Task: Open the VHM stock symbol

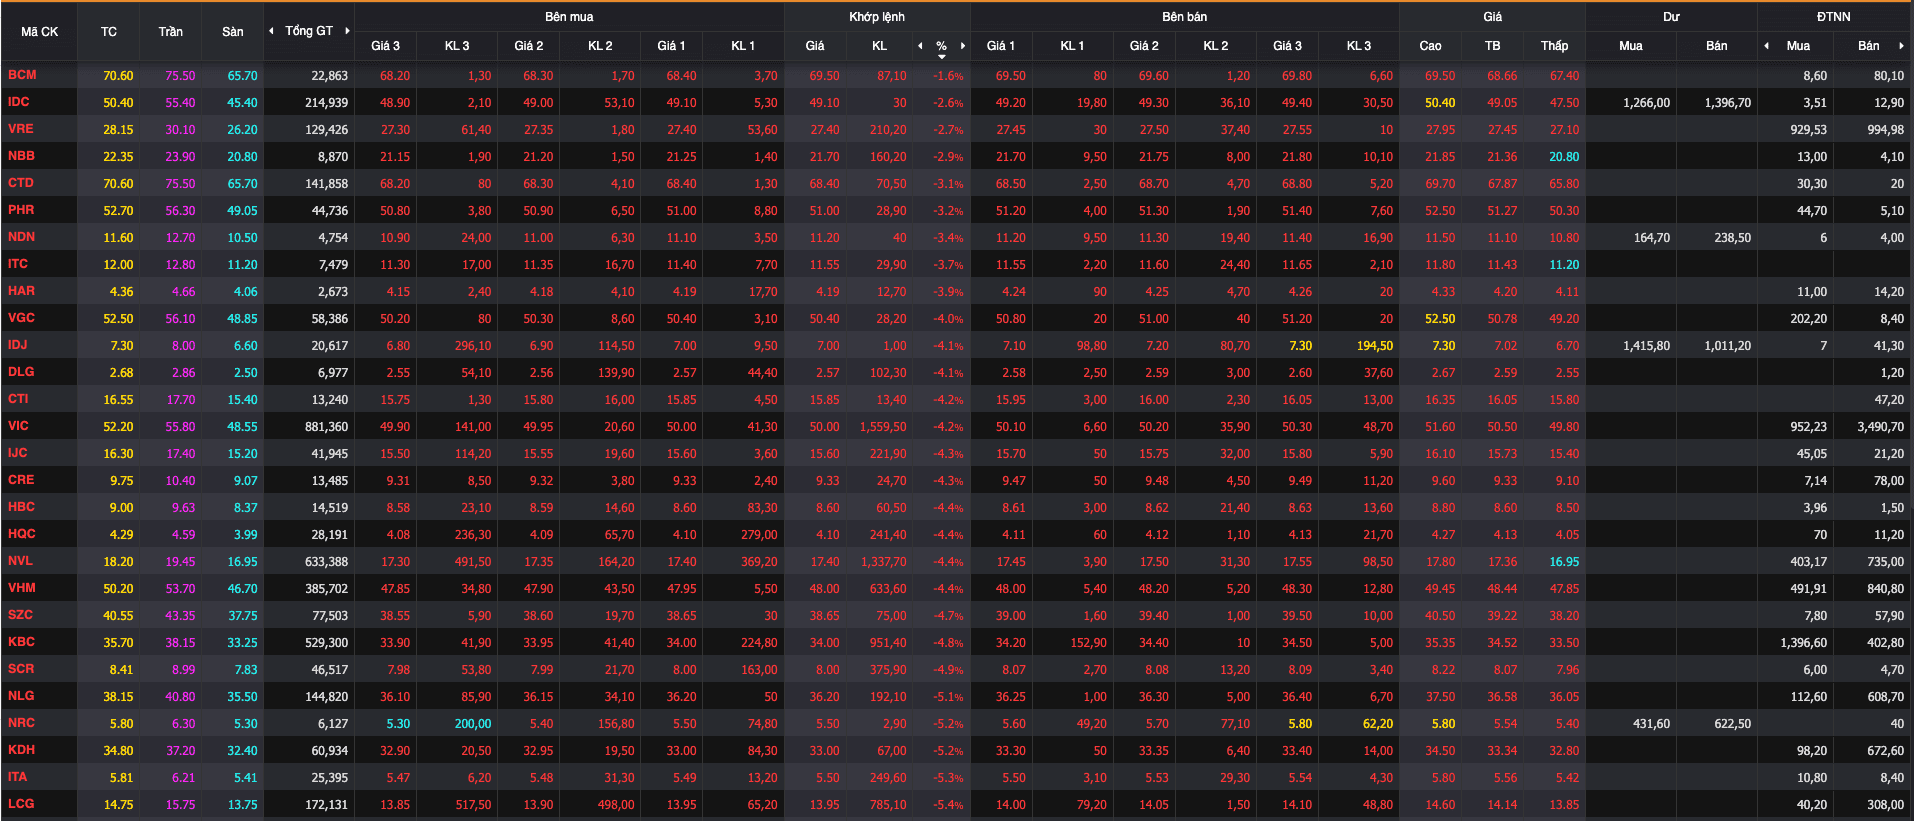Action: coord(22,588)
